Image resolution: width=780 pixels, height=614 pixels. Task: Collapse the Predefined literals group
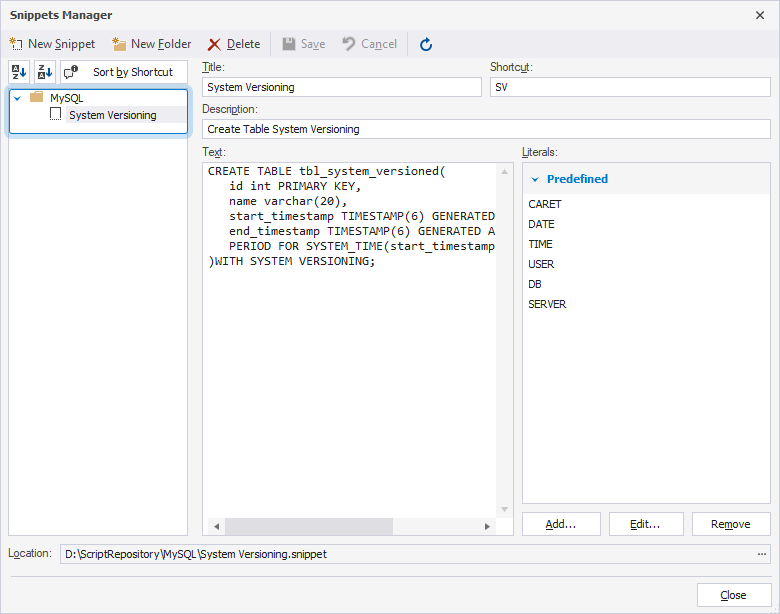535,179
